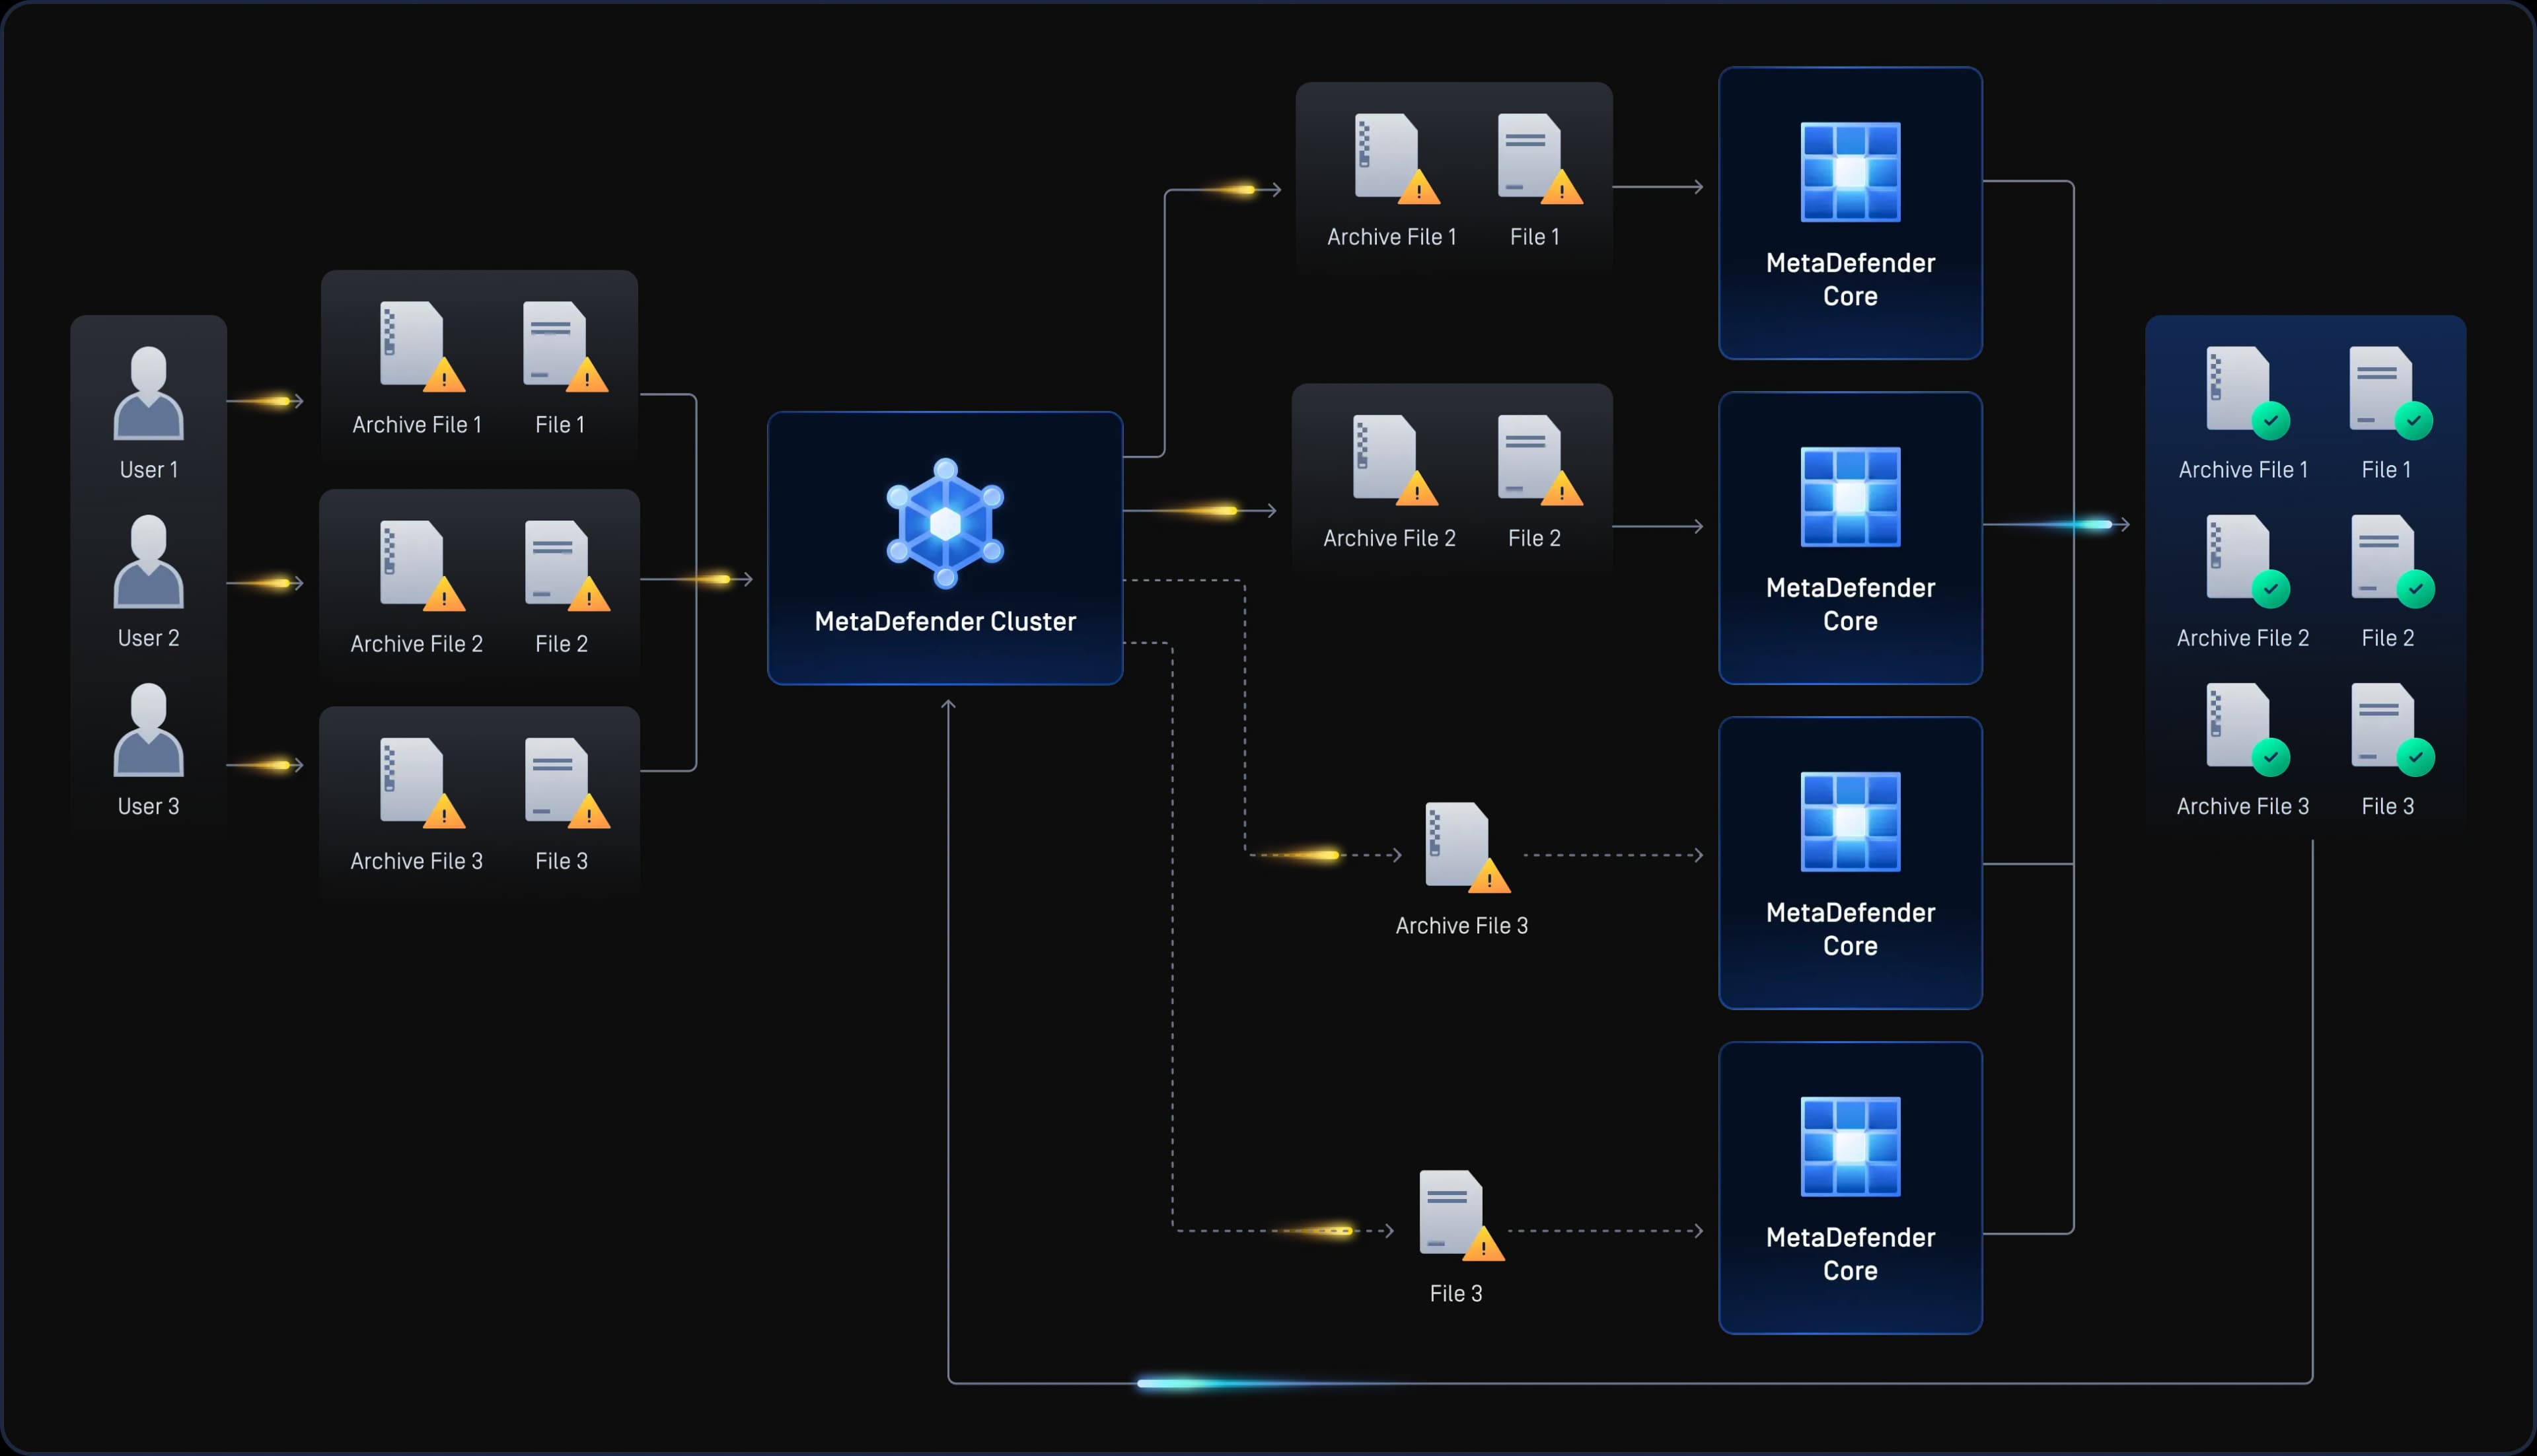Click "MetaDefender Core" label in the topmost Core box
Screen dimensions: 2537x1456
1850,279
